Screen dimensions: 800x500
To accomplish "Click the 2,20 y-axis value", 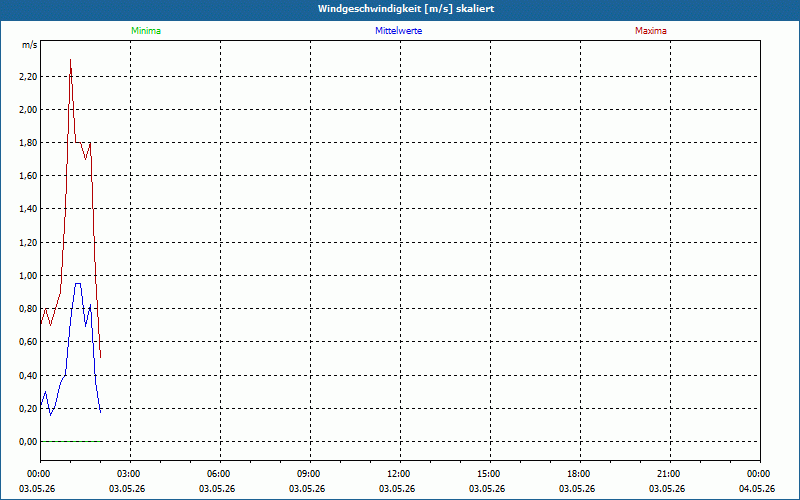I will pyautogui.click(x=29, y=77).
